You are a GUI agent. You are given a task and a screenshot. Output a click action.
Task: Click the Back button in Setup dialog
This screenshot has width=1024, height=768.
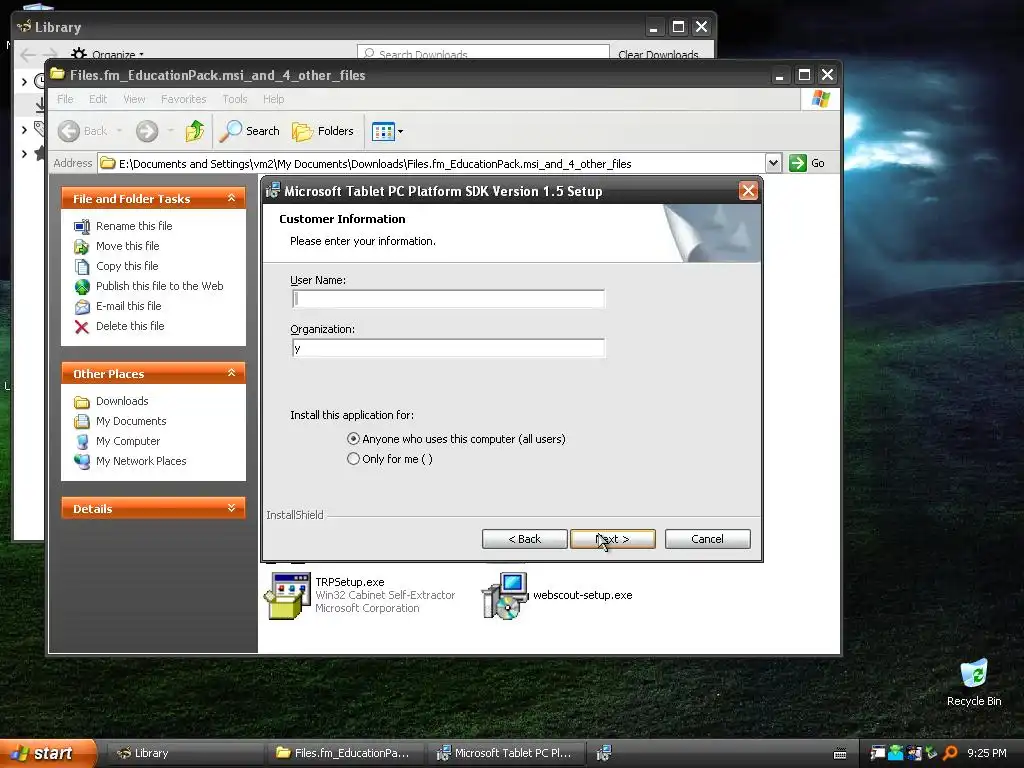click(x=524, y=539)
